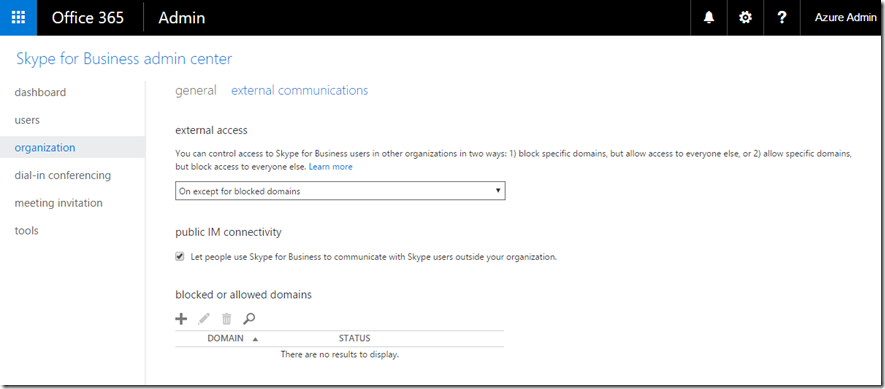
Task: Open the settings gear menu
Action: (746, 18)
